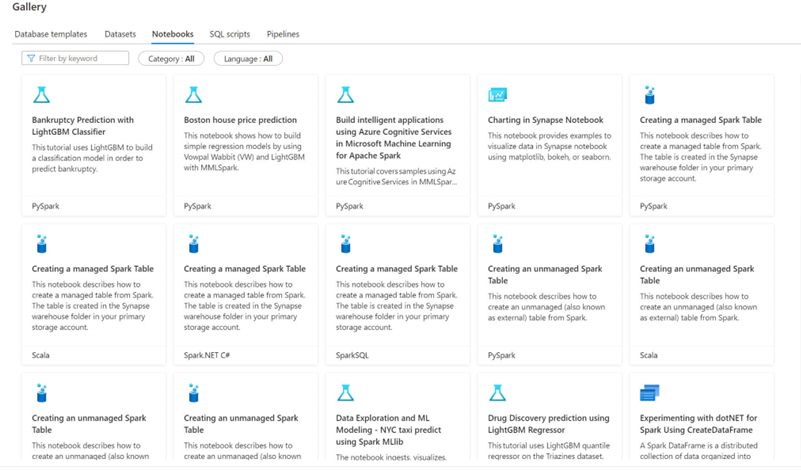Click the Scala label on unmanaged Spark Table card

click(649, 355)
